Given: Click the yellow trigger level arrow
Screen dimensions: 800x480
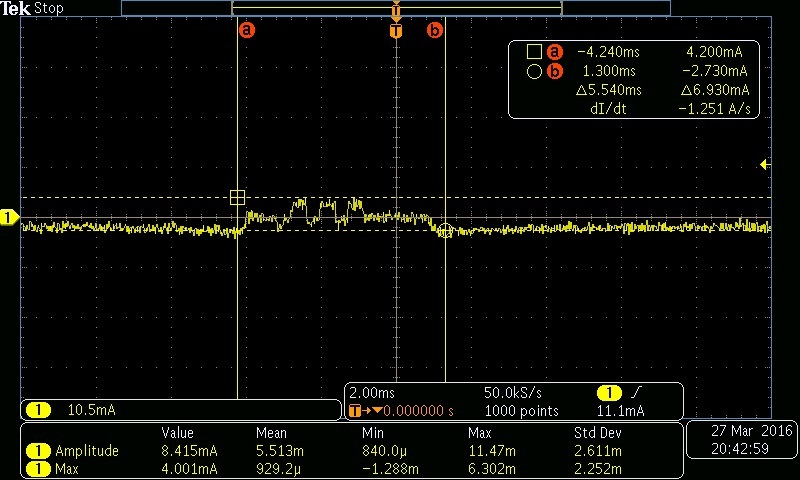Looking at the screenshot, I should point(764,164).
